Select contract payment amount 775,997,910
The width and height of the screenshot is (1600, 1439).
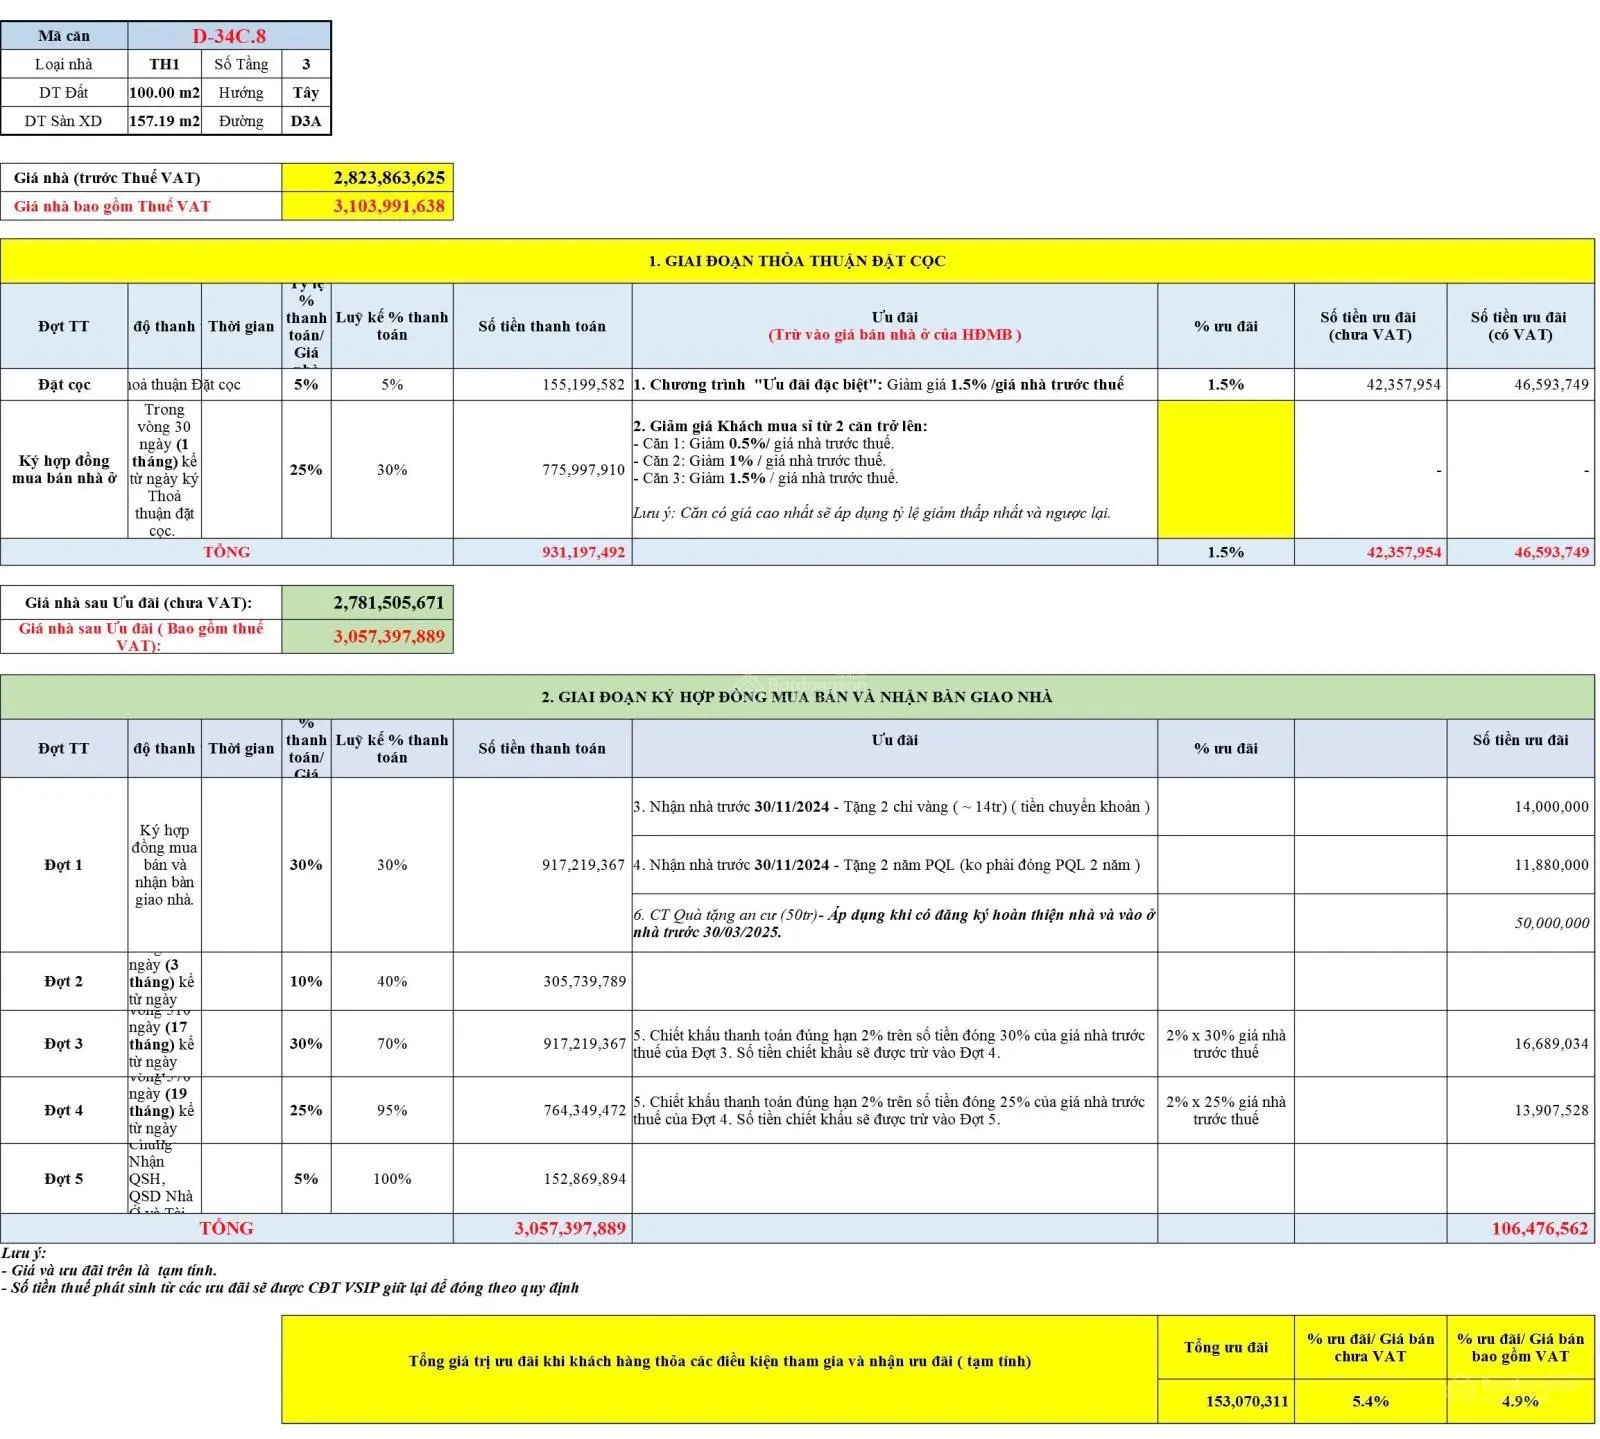(x=542, y=469)
